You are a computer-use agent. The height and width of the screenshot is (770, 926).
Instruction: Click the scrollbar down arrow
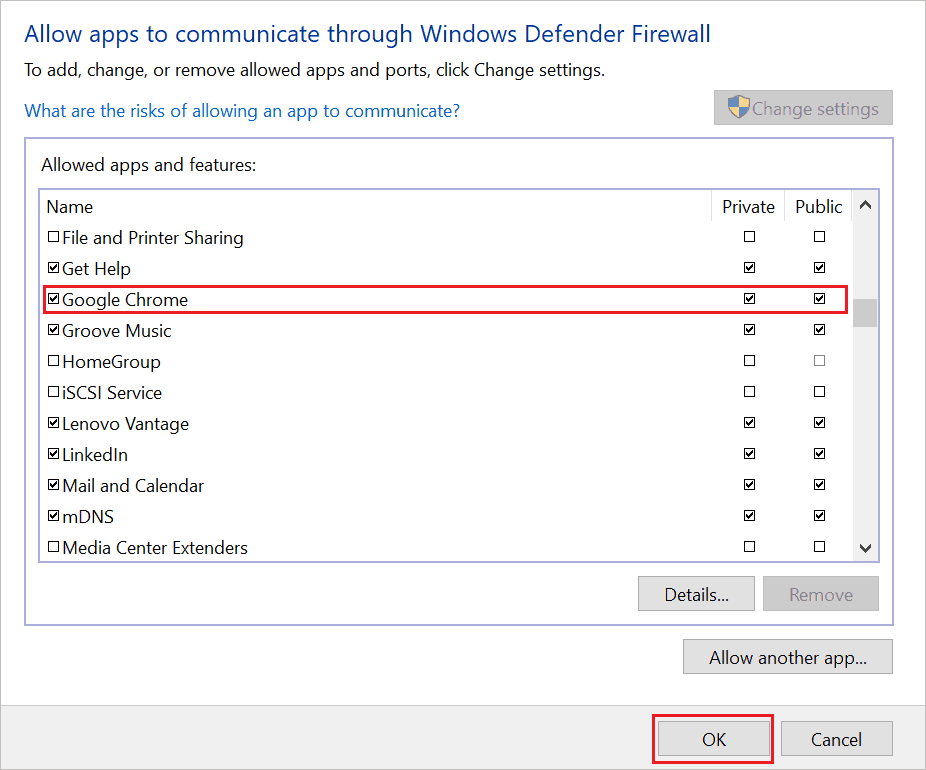click(x=865, y=548)
